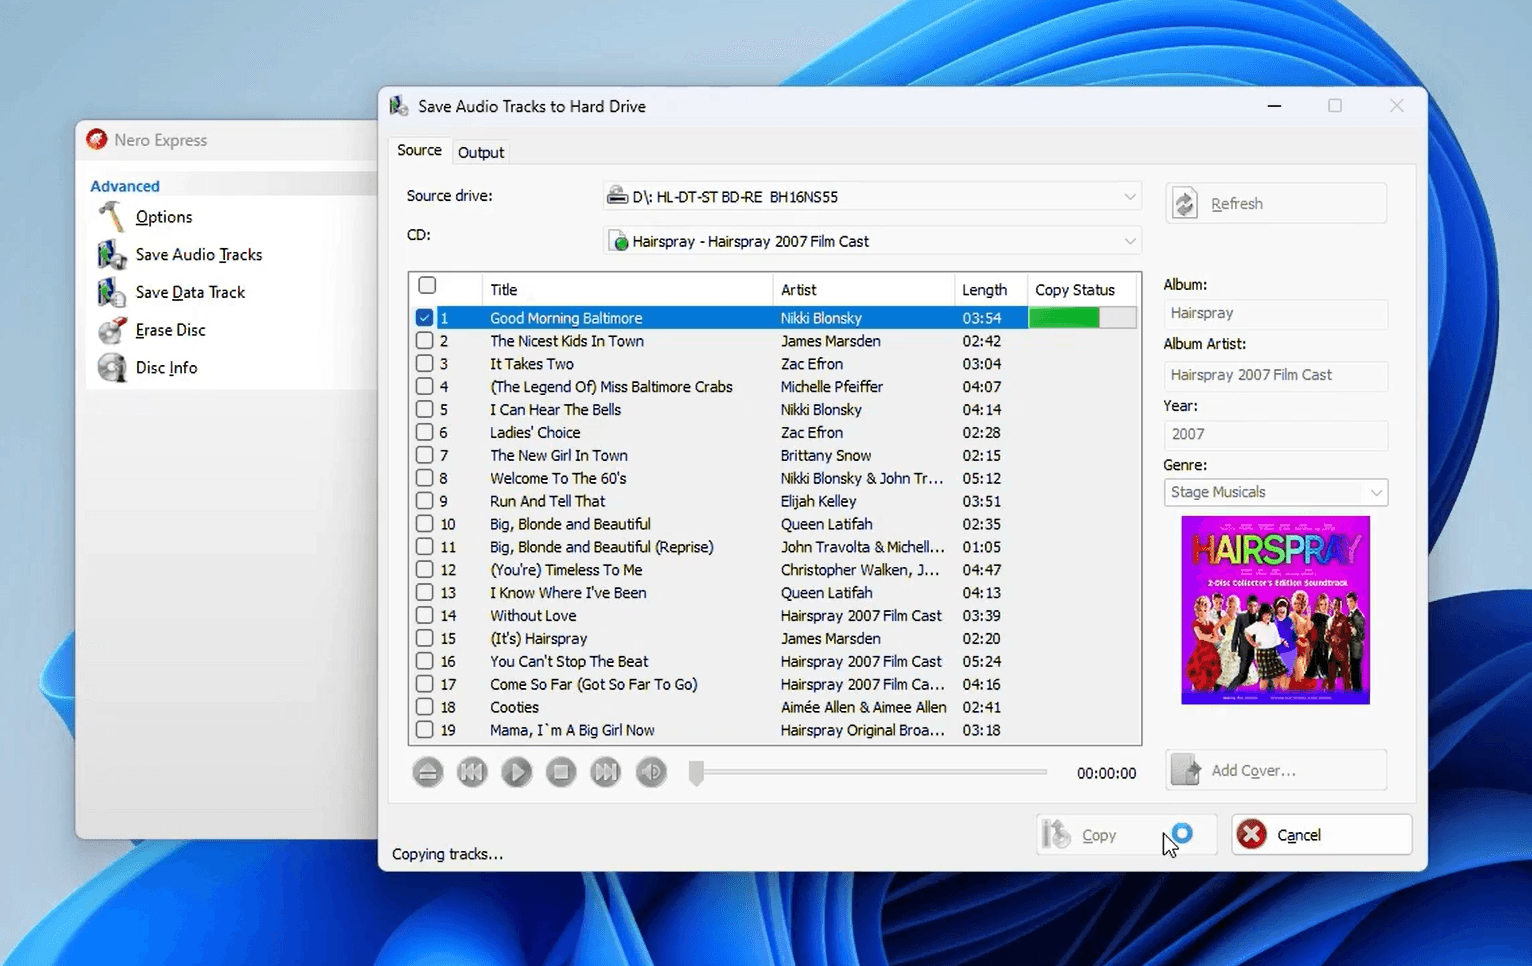Select Save Audio Tracks in Nero Express

(199, 255)
